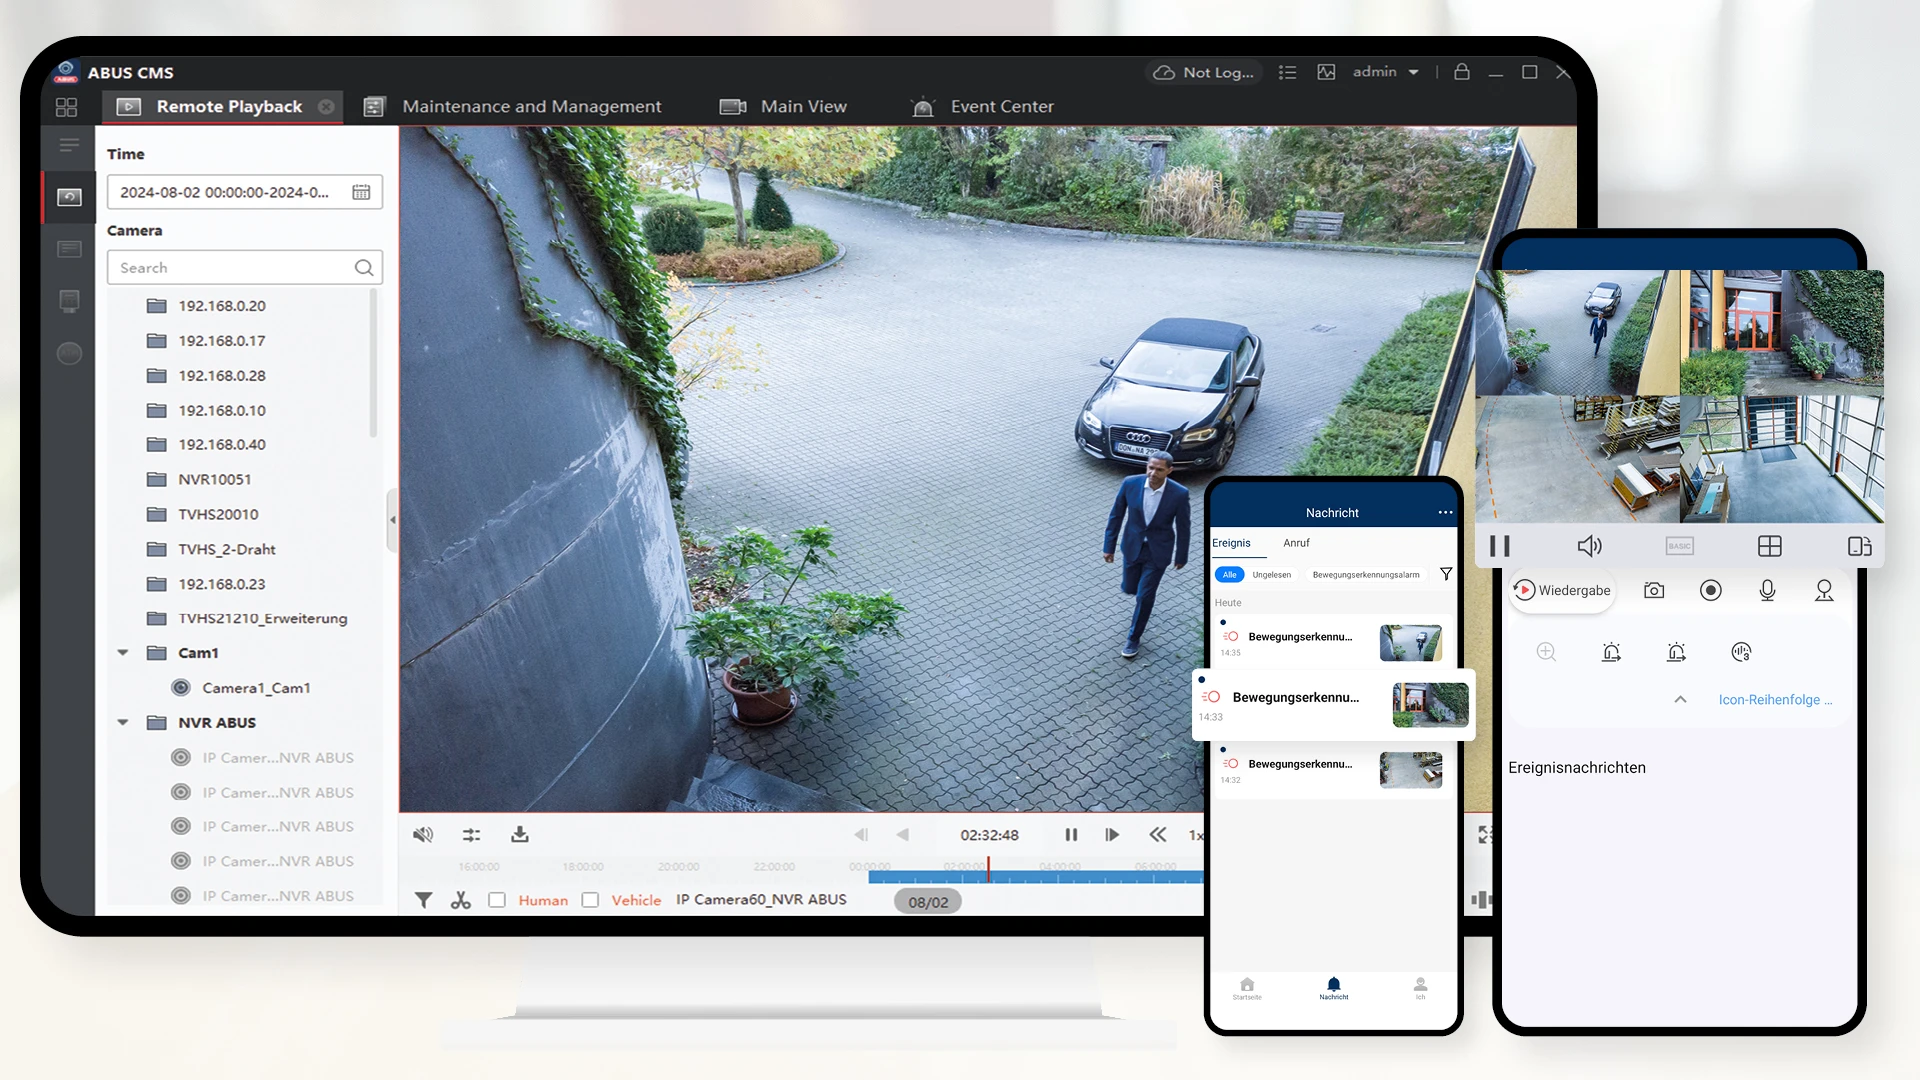Collapse the NVR ABUS tree folder
The image size is (1920, 1080).
[123, 722]
